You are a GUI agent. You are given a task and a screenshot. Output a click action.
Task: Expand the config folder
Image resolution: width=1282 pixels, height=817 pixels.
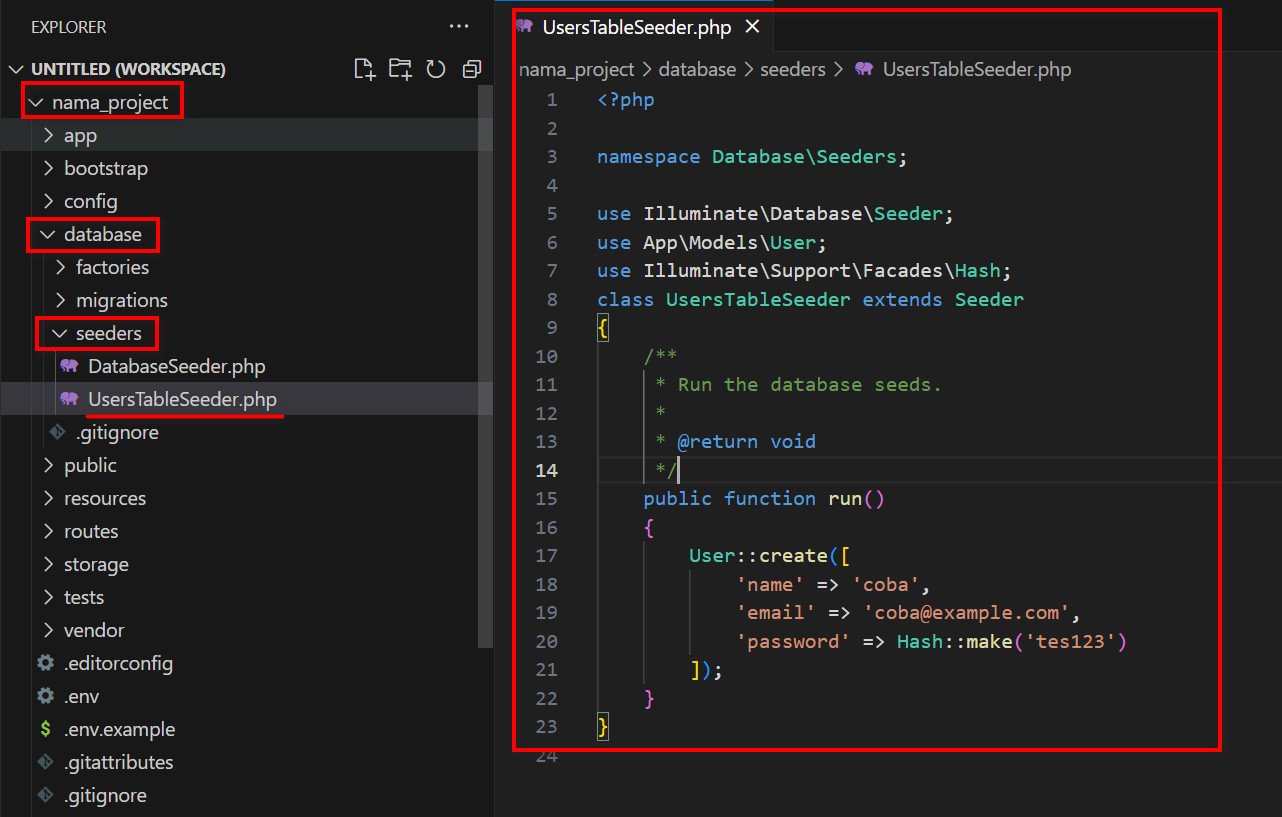(49, 201)
